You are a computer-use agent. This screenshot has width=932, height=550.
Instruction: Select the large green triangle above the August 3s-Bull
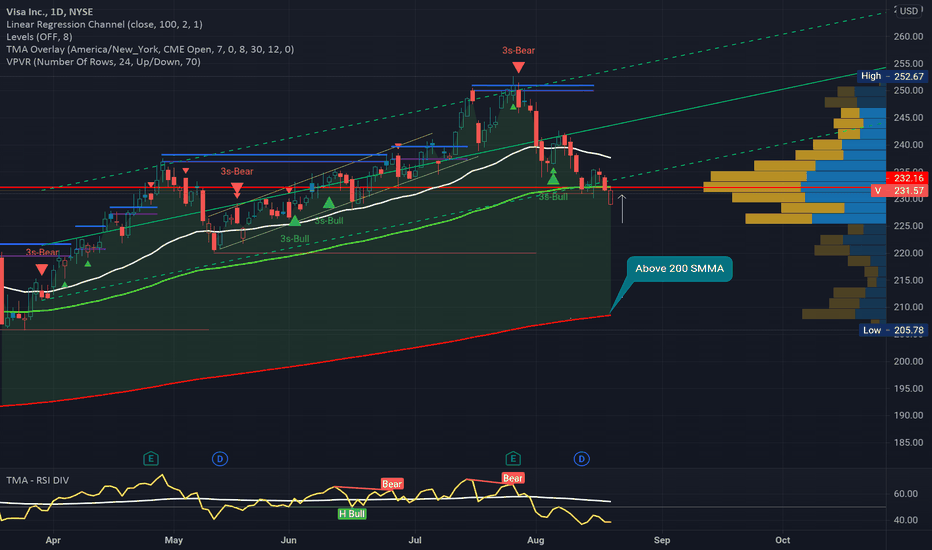(553, 178)
